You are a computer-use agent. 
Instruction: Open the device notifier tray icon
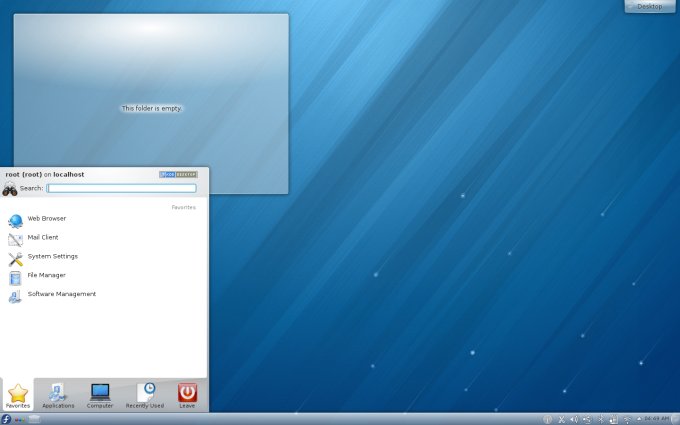click(587, 419)
